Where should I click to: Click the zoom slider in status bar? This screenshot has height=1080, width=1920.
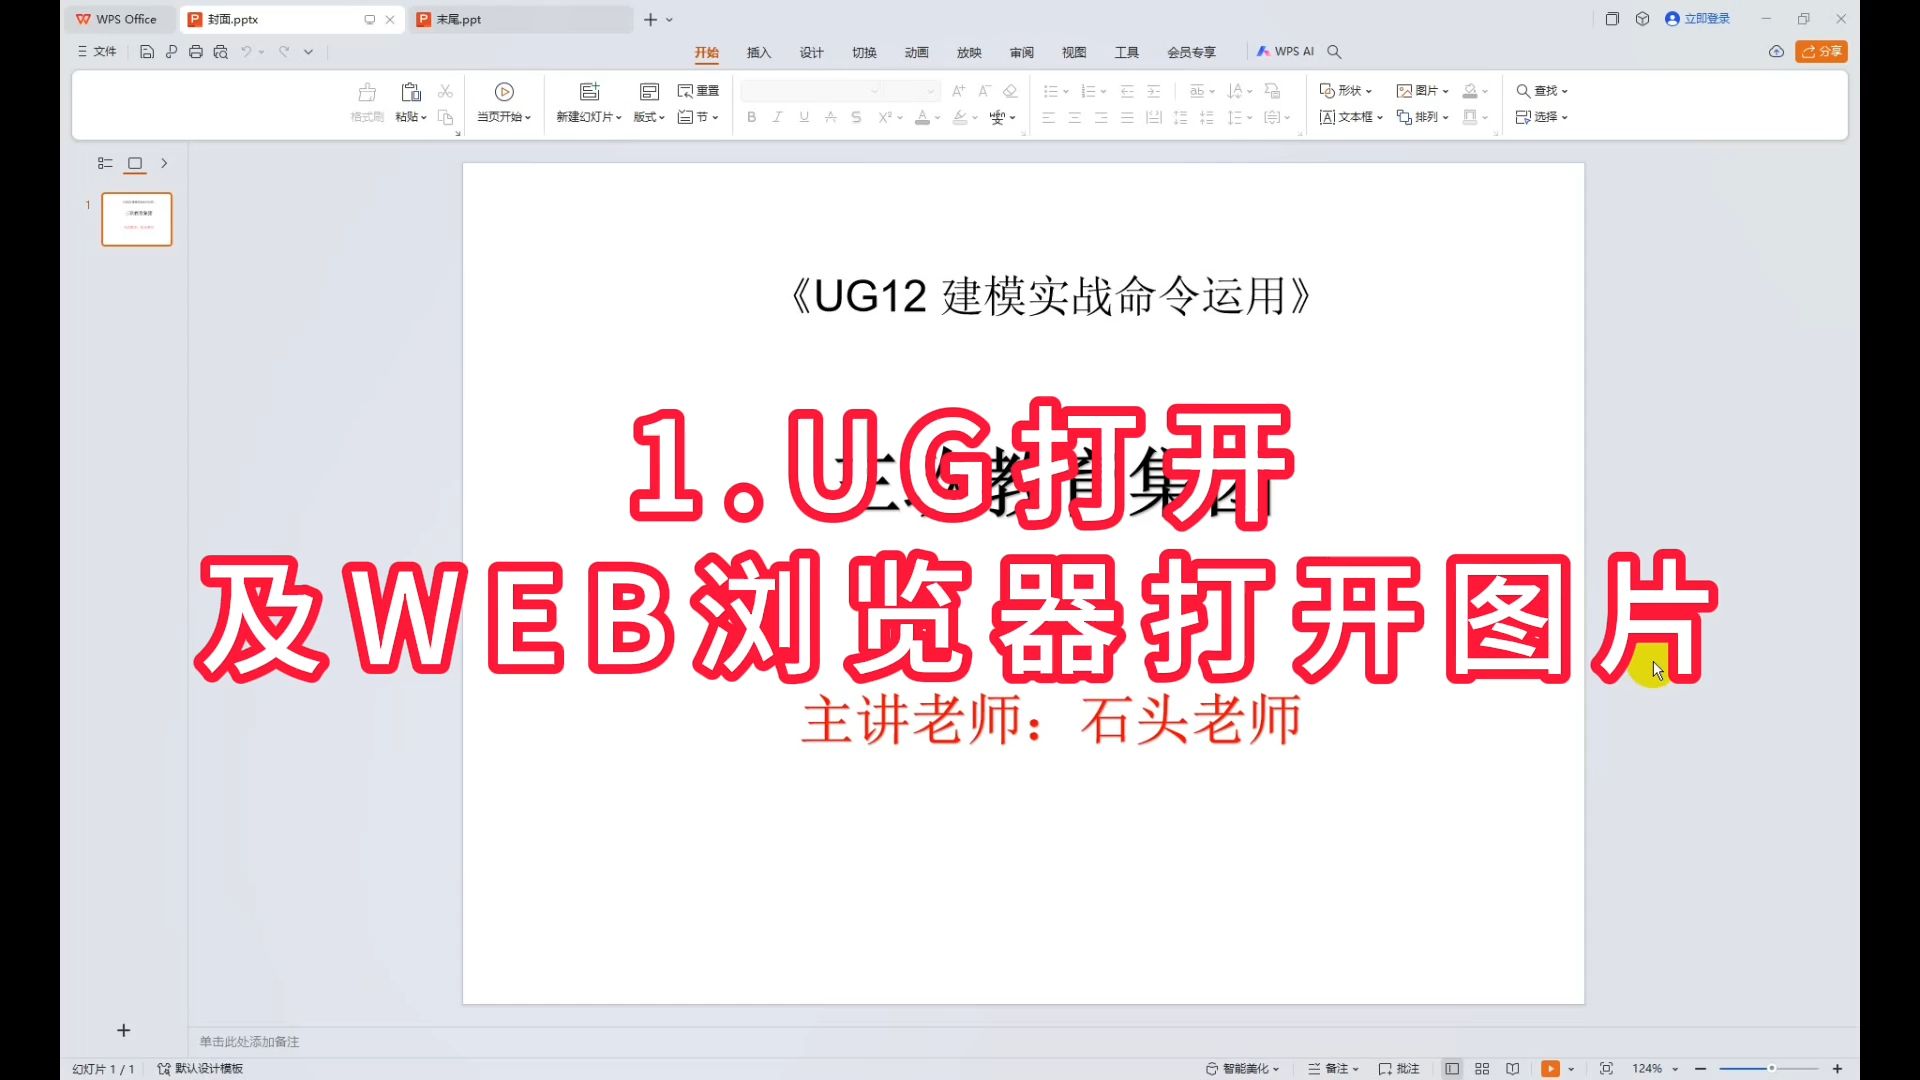tap(1770, 1068)
